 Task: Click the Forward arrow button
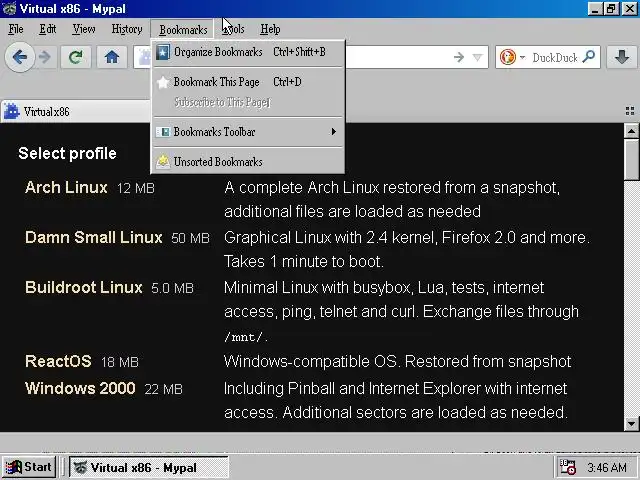(44, 57)
